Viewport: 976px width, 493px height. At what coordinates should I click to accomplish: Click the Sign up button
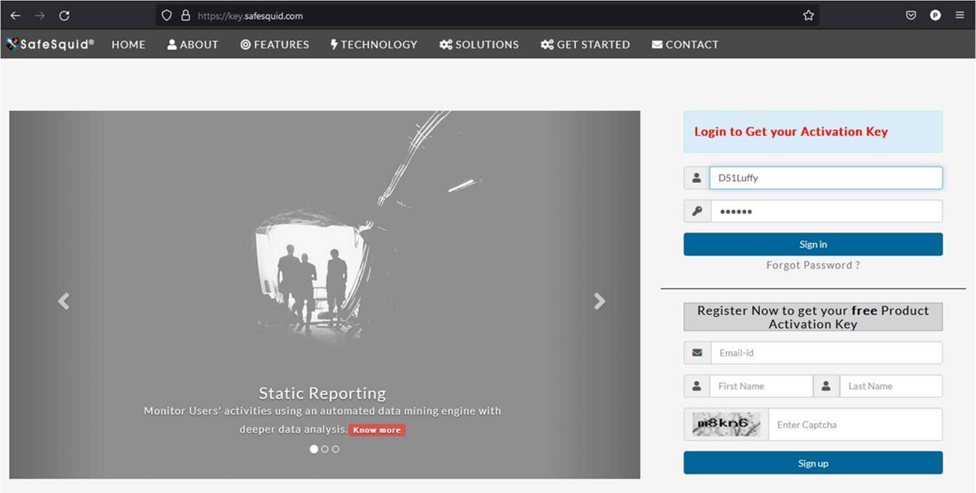pyautogui.click(x=813, y=463)
